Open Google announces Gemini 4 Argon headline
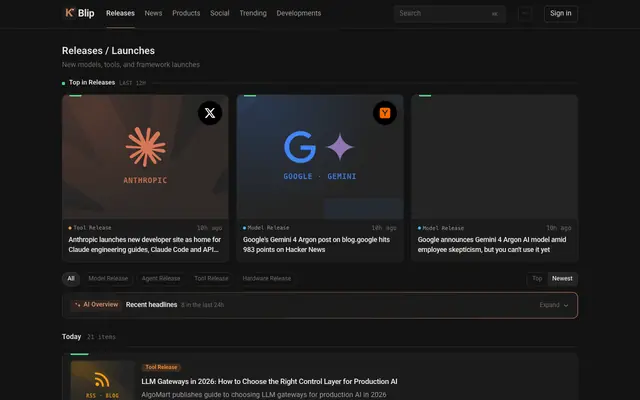 492,244
